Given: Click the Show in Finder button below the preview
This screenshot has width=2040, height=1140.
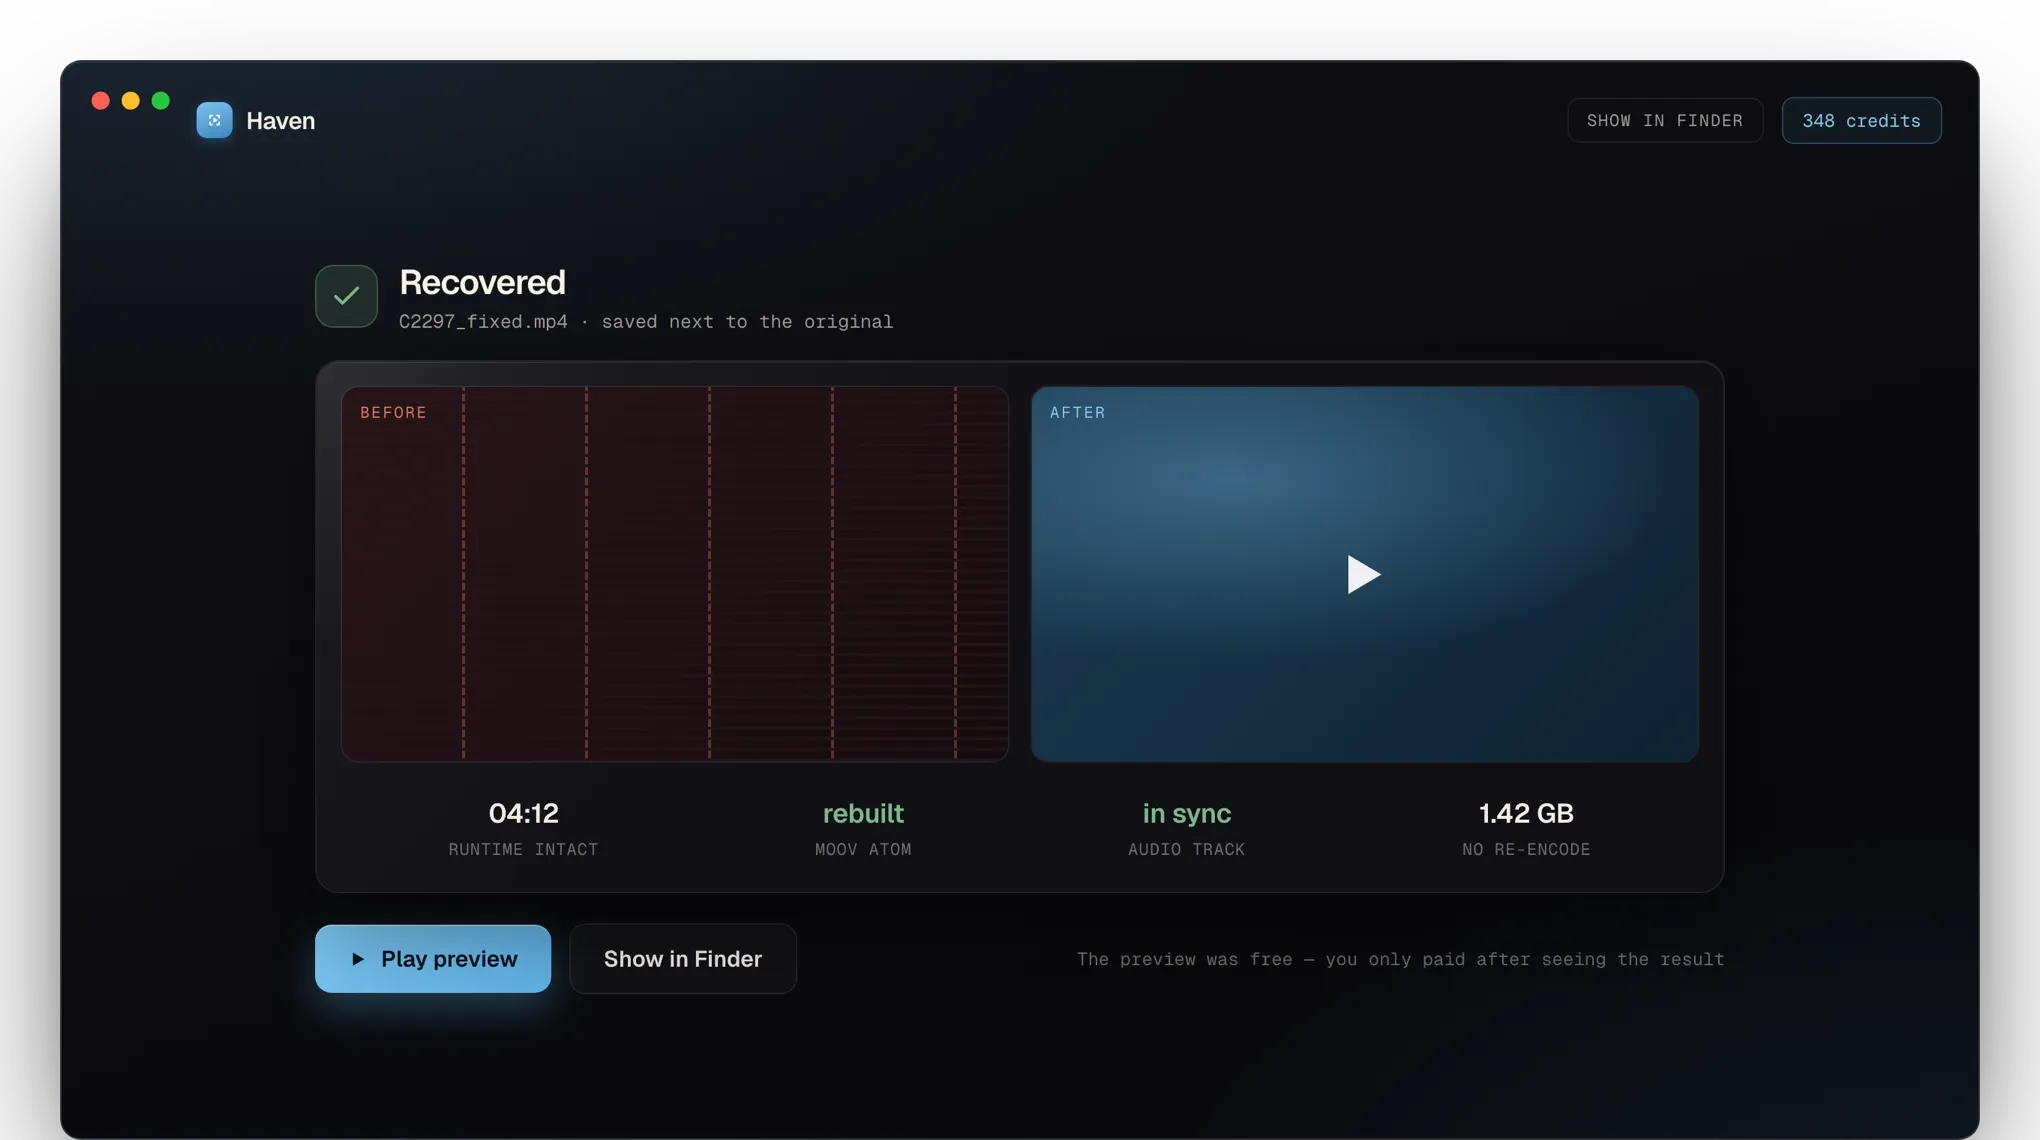Looking at the screenshot, I should coord(683,959).
